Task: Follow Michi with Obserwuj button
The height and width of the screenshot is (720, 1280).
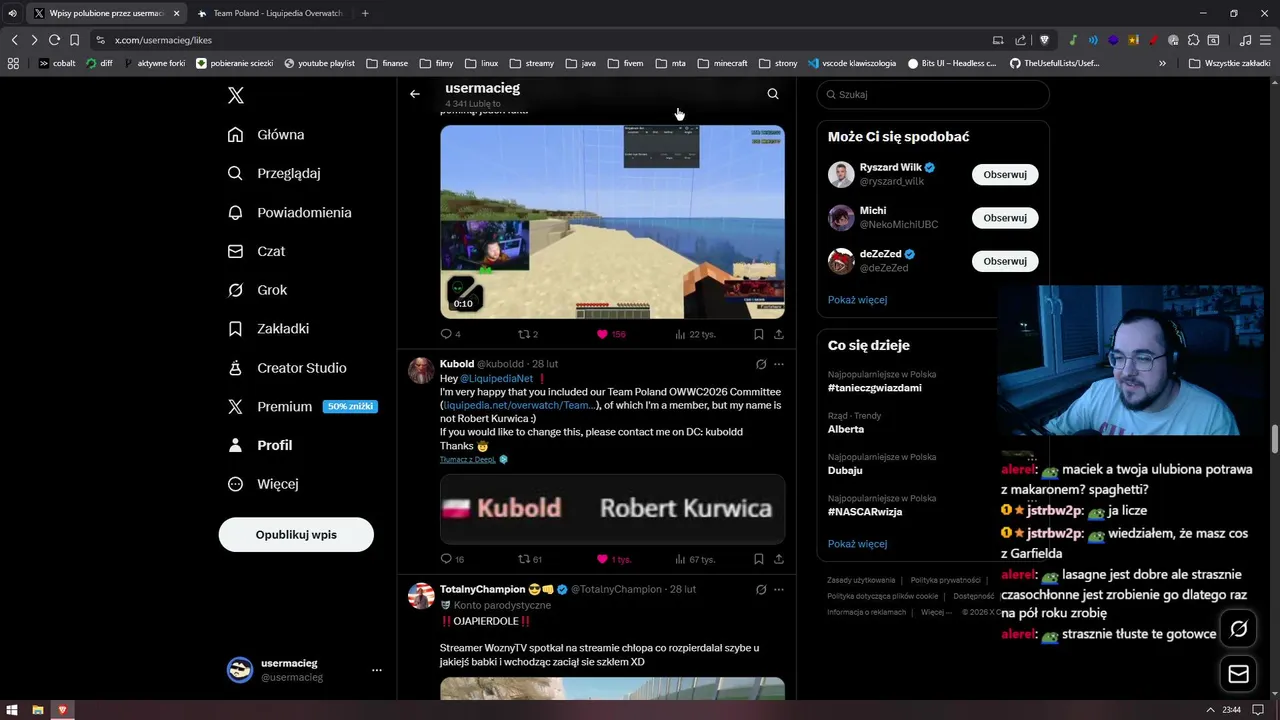Action: [x=1005, y=217]
